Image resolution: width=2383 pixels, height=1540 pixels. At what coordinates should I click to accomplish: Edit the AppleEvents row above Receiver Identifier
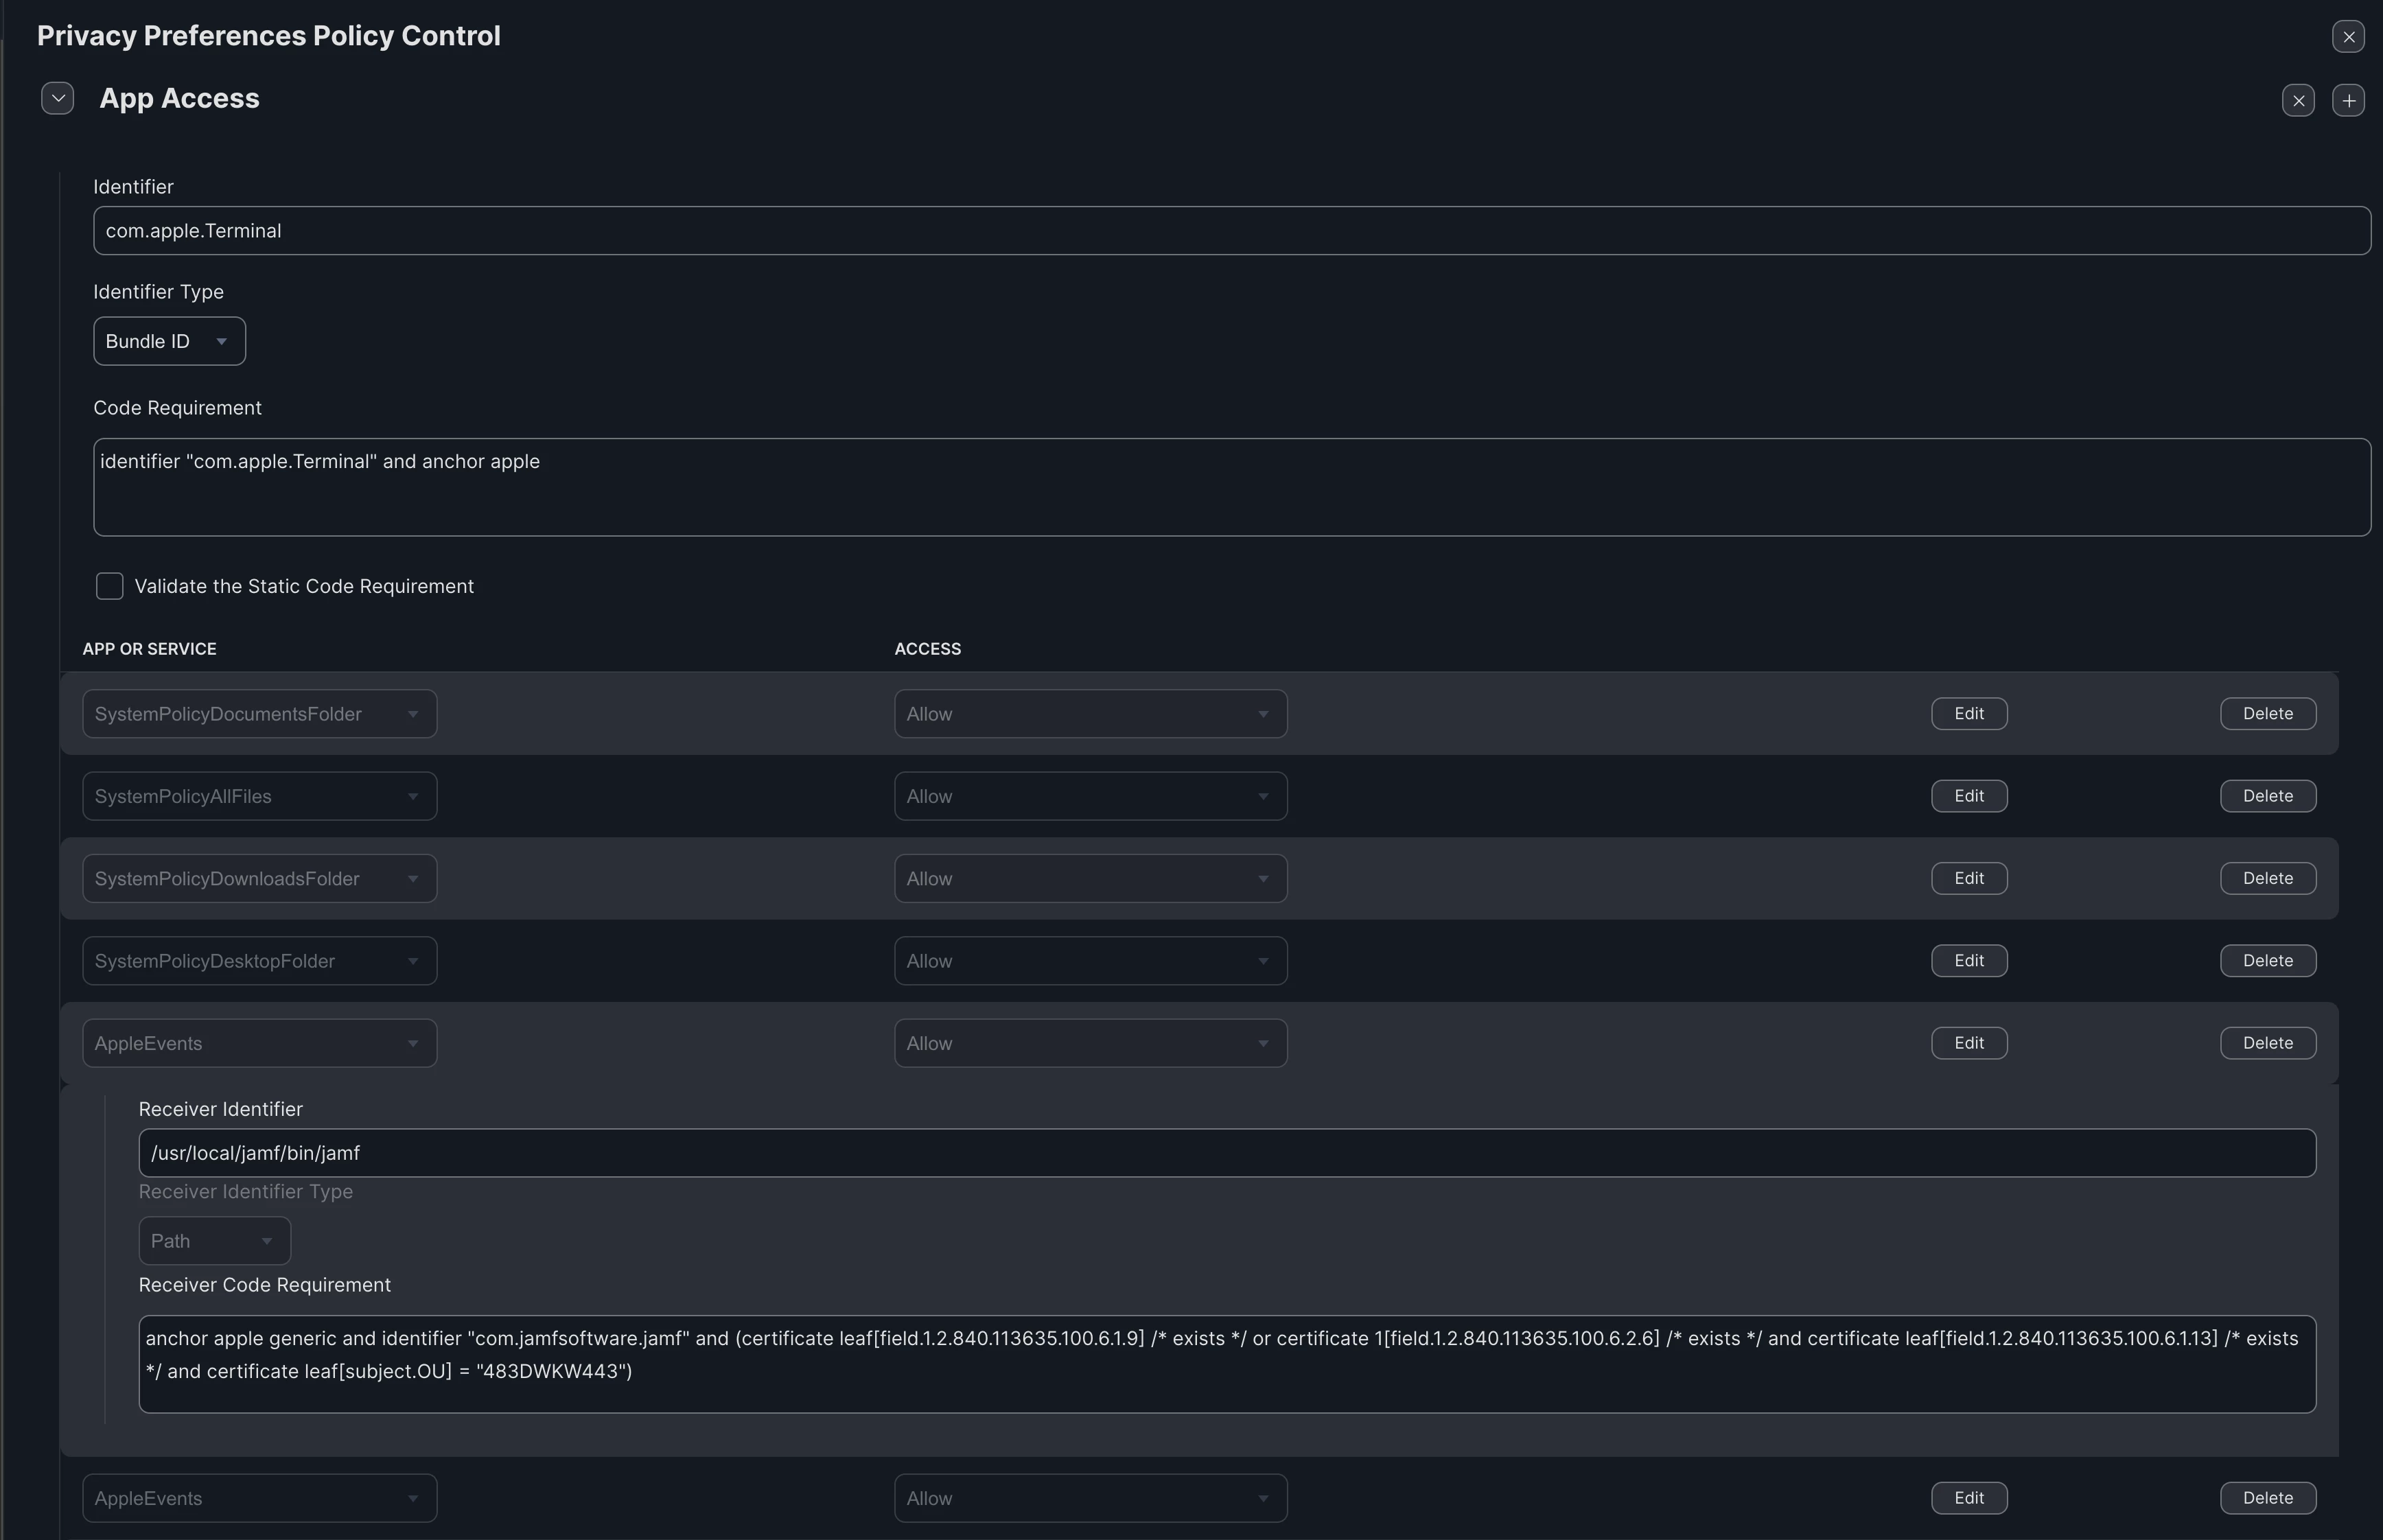tap(1969, 1043)
